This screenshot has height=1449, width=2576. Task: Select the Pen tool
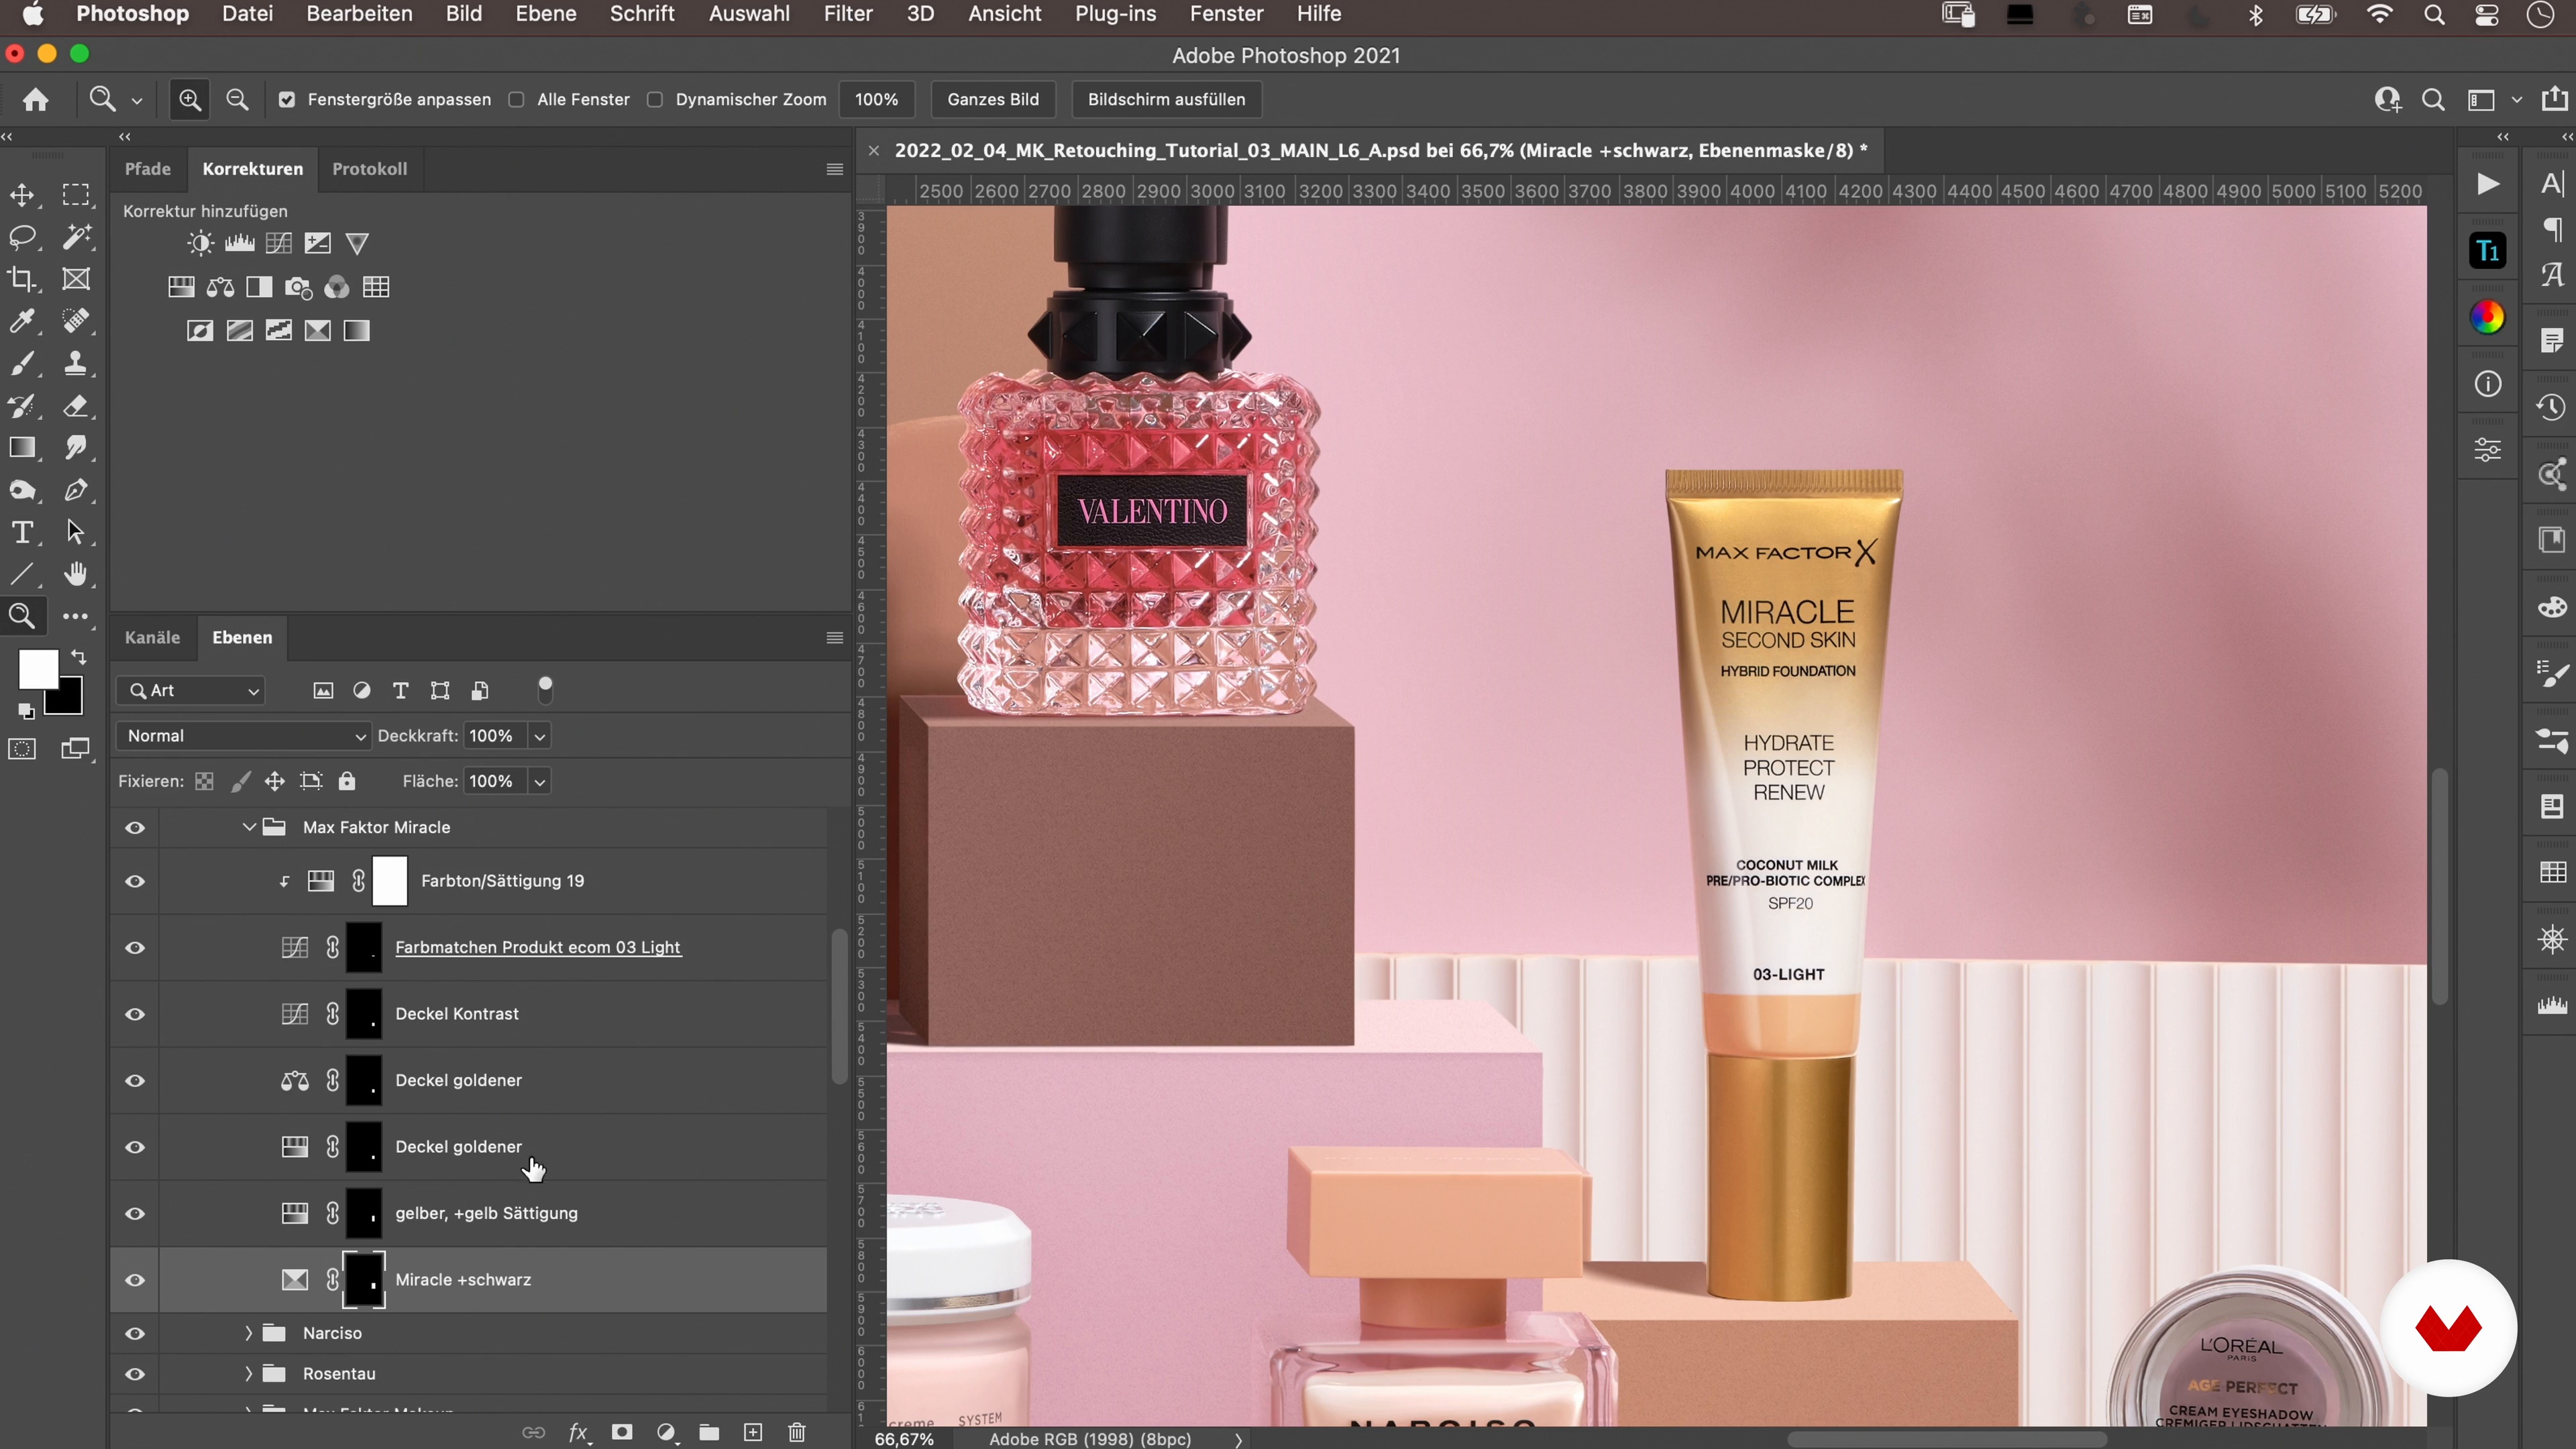[x=76, y=489]
